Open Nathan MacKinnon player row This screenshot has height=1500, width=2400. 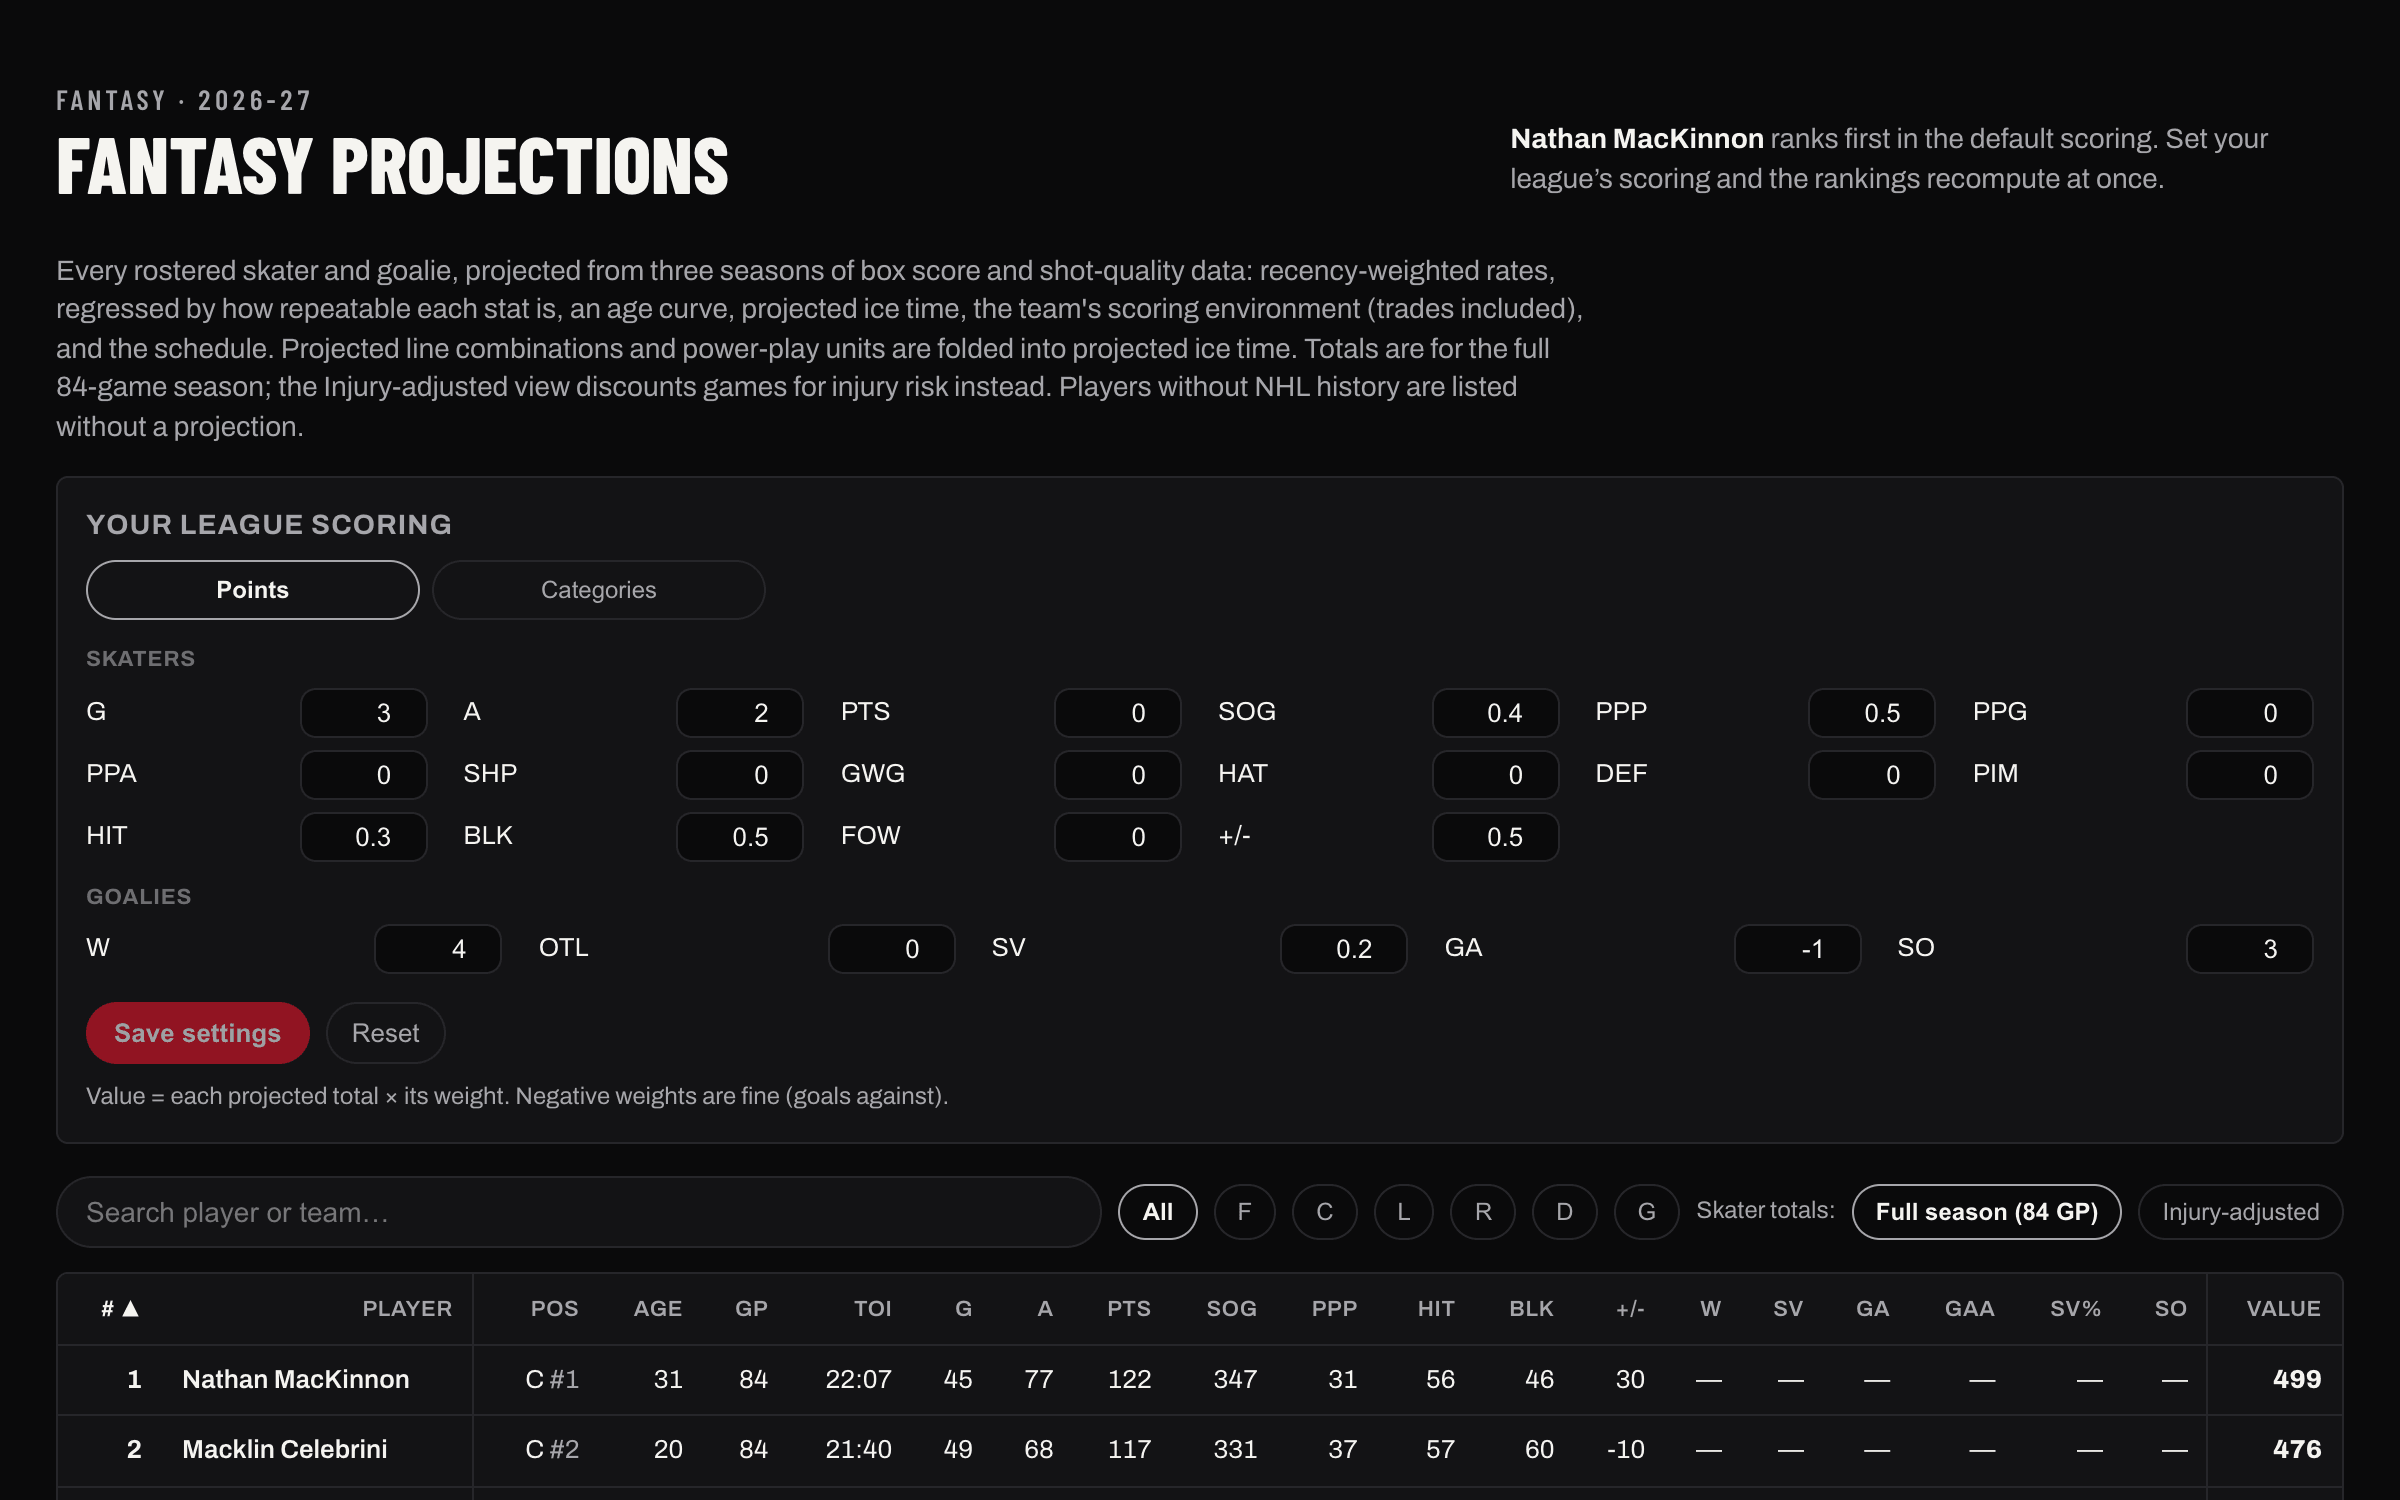(1200, 1380)
